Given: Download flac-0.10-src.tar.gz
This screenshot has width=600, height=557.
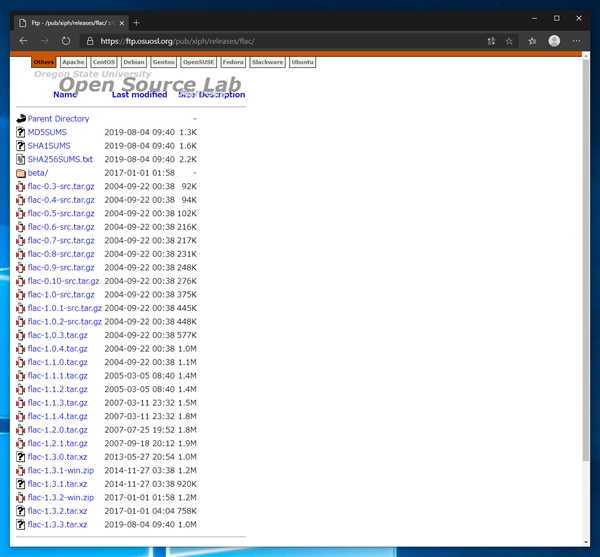Looking at the screenshot, I should (x=63, y=281).
